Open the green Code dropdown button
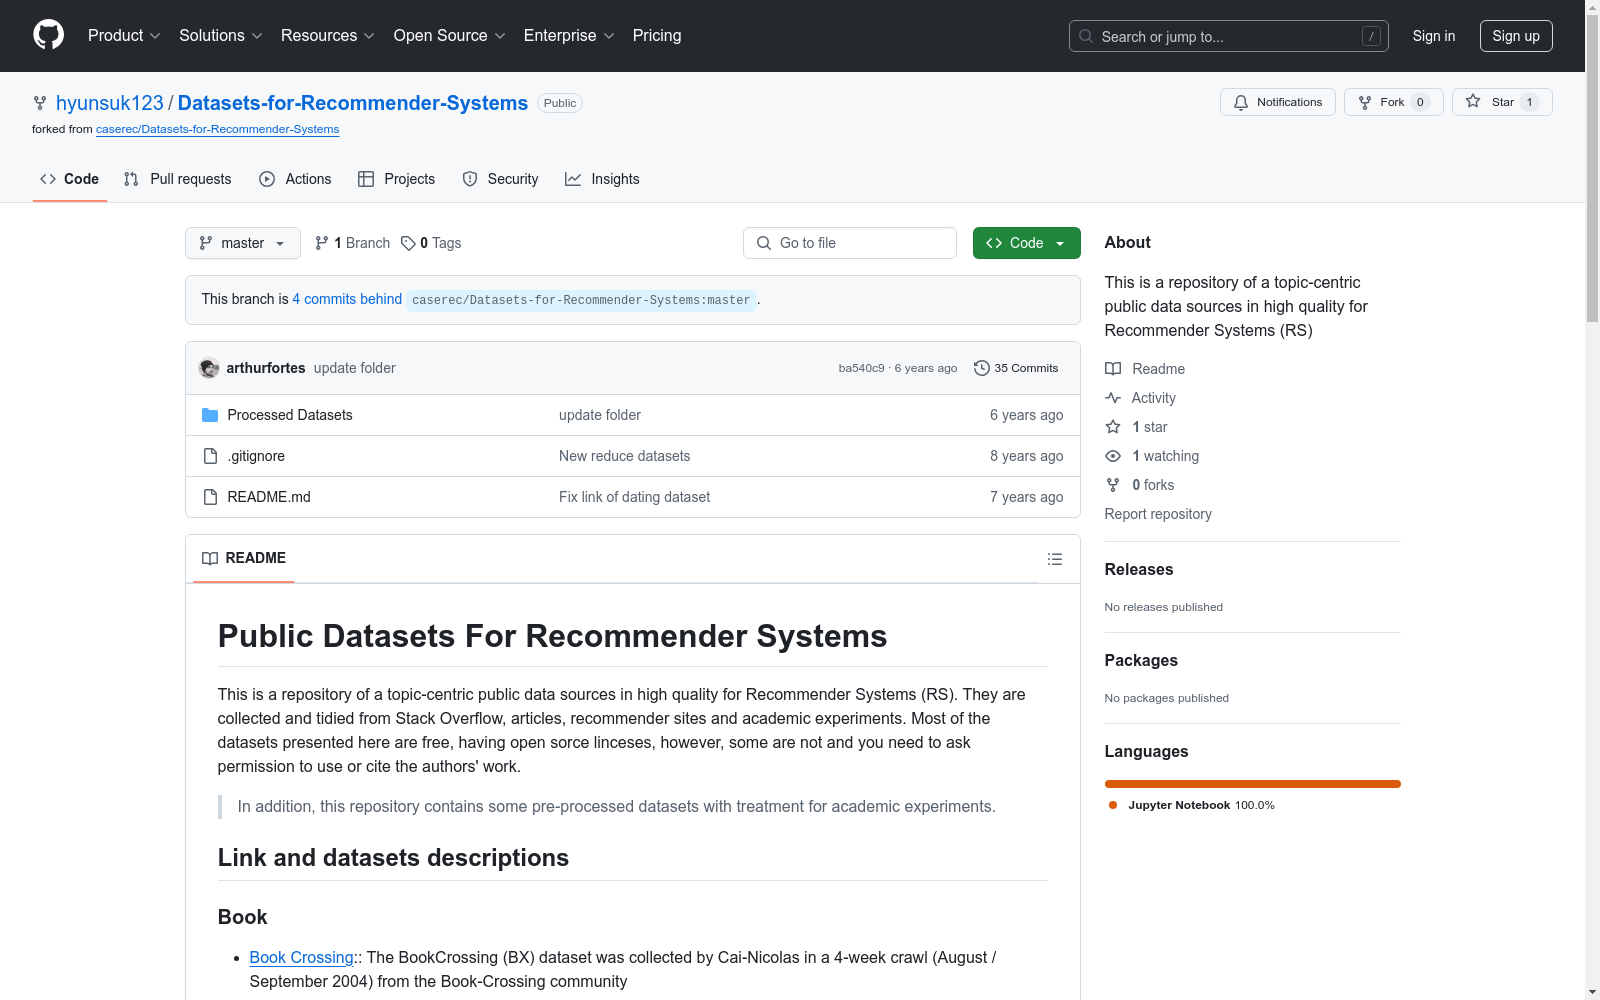1600x1000 pixels. point(1027,243)
